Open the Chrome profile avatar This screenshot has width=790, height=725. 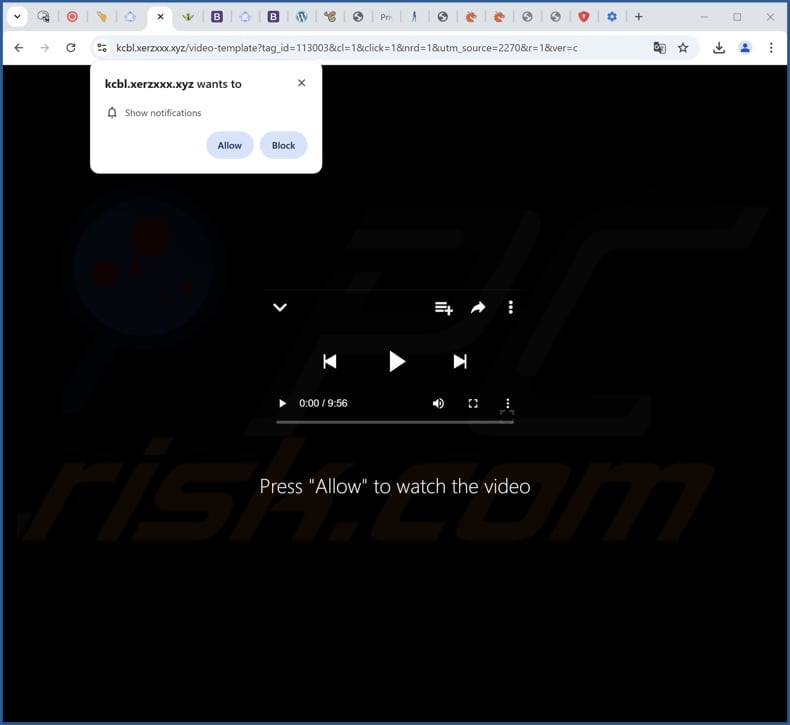click(x=745, y=48)
